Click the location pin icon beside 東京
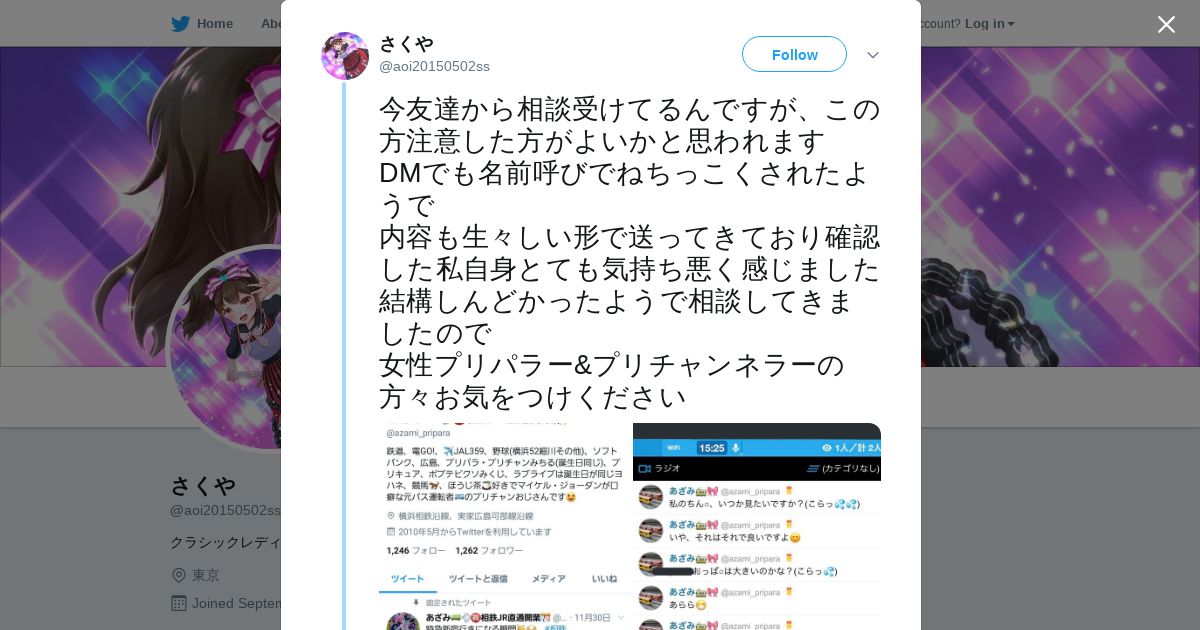1200x630 pixels. click(179, 575)
